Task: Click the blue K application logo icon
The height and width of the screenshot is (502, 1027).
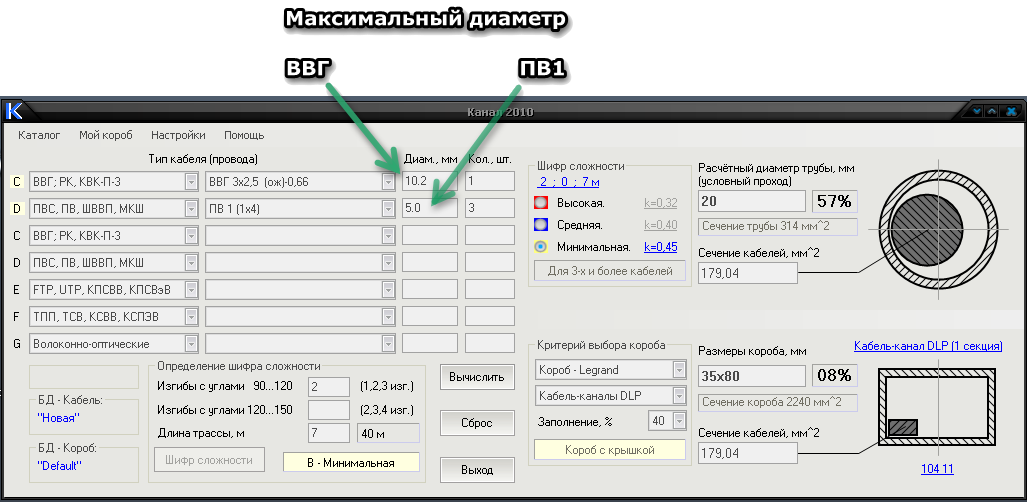Action: [14, 111]
